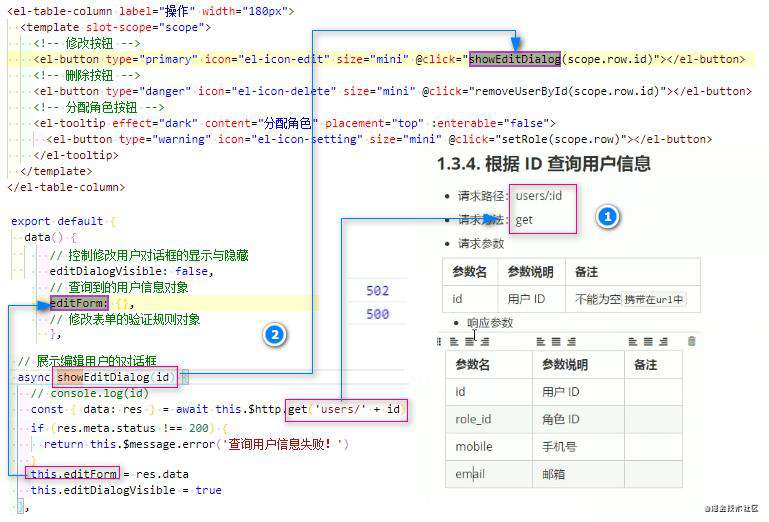The image size is (769, 522).
Task: Click the "请求参数" bullet label
Action: [481, 243]
